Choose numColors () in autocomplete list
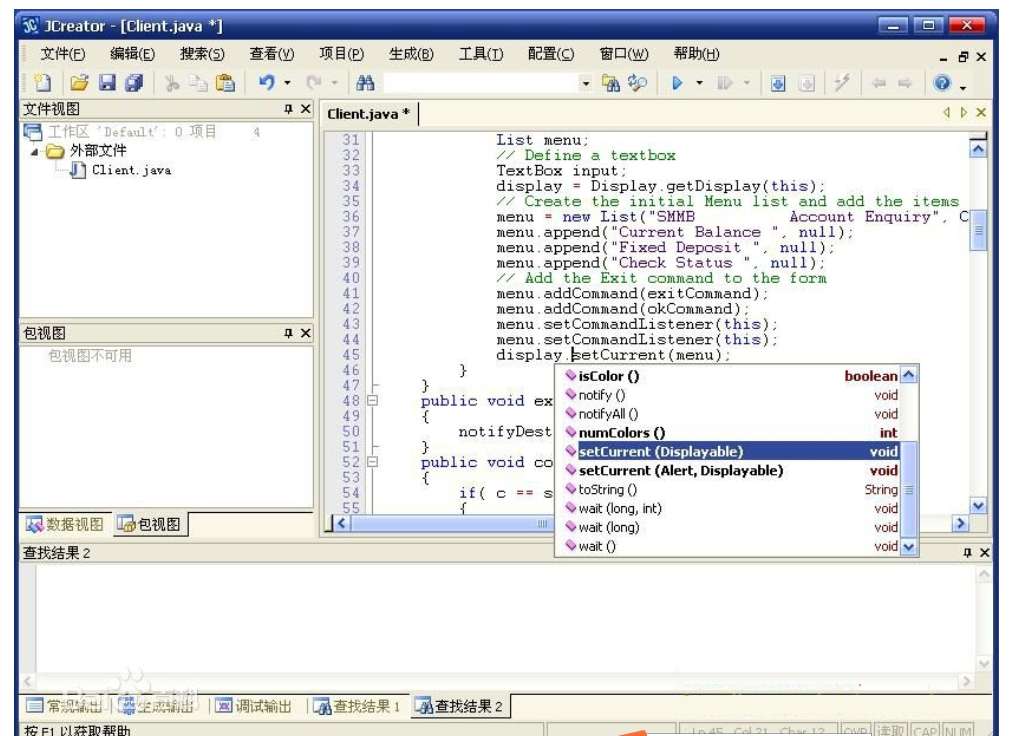 (731, 433)
